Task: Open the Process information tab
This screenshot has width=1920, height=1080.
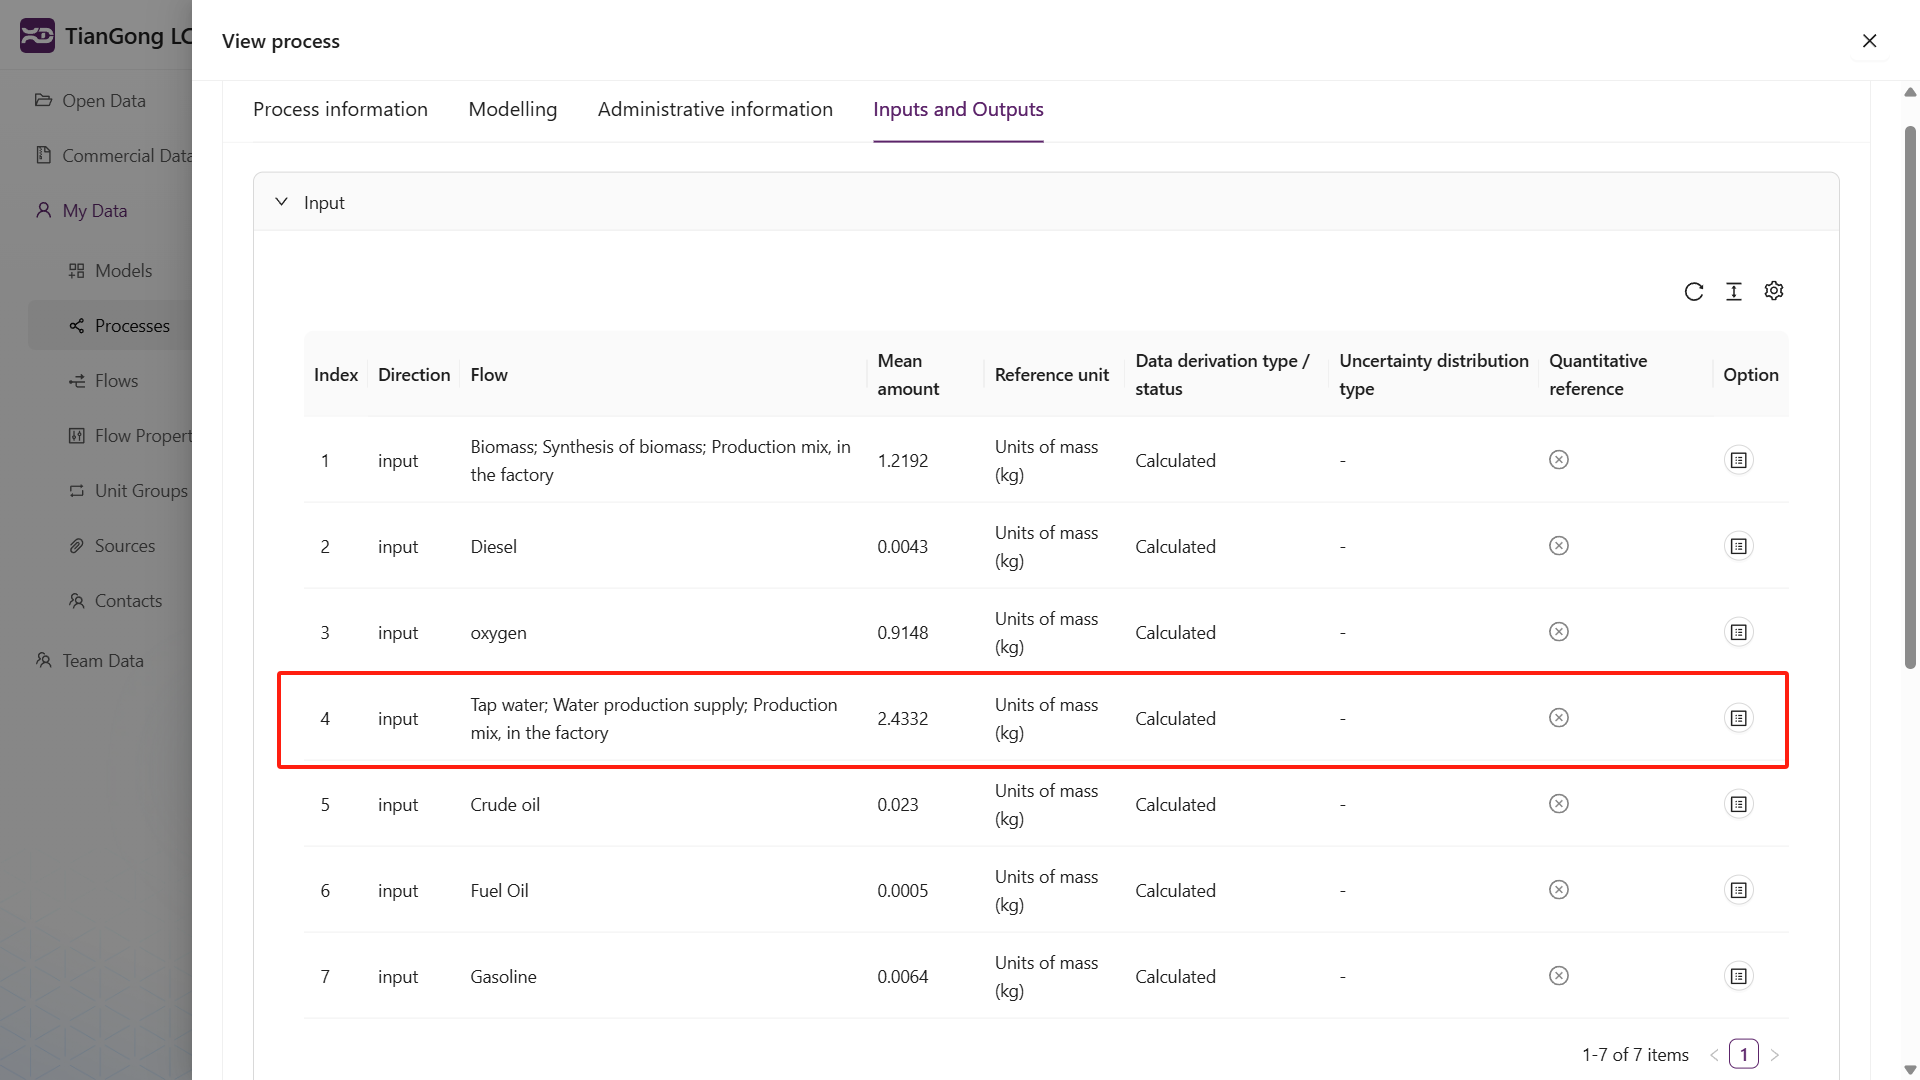Action: (340, 109)
